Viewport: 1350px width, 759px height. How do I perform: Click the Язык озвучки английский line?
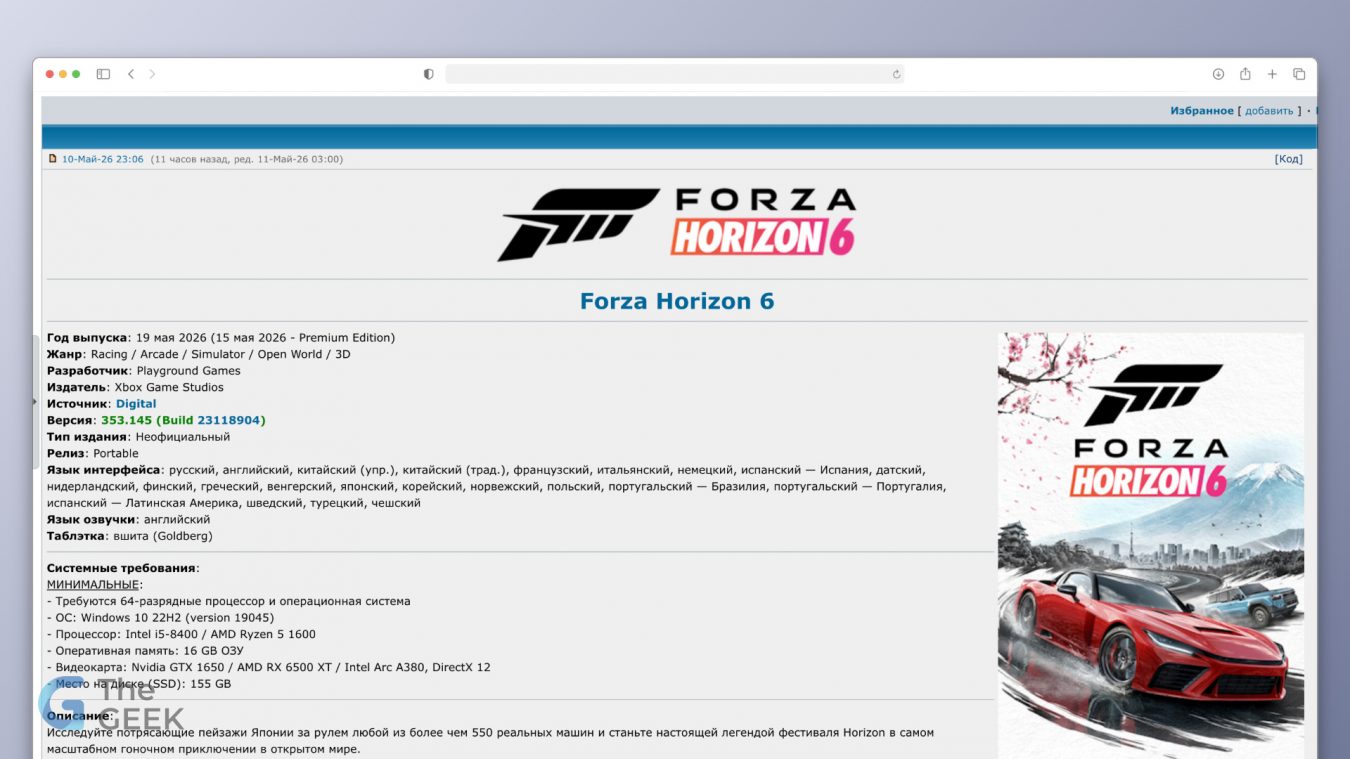128,520
